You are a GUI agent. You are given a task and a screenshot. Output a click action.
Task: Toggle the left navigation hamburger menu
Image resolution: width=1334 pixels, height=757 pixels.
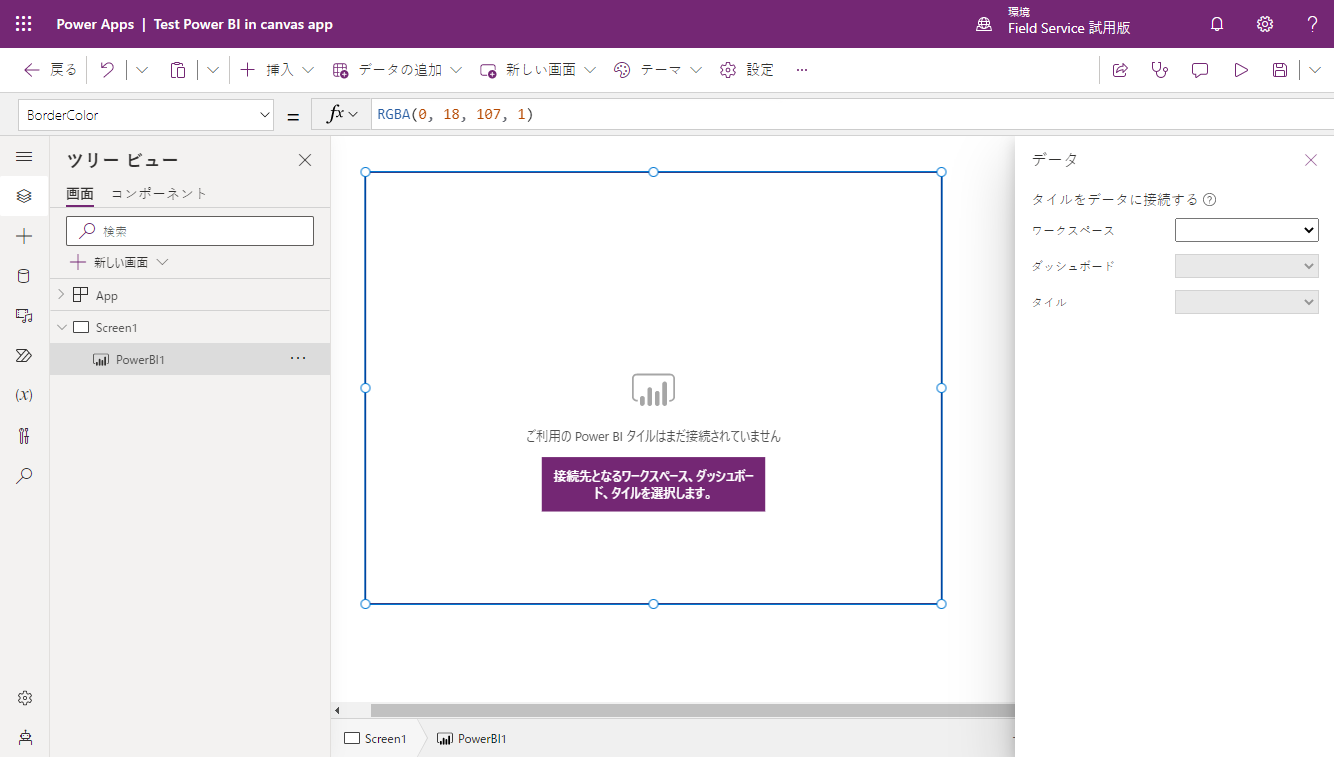click(x=25, y=157)
